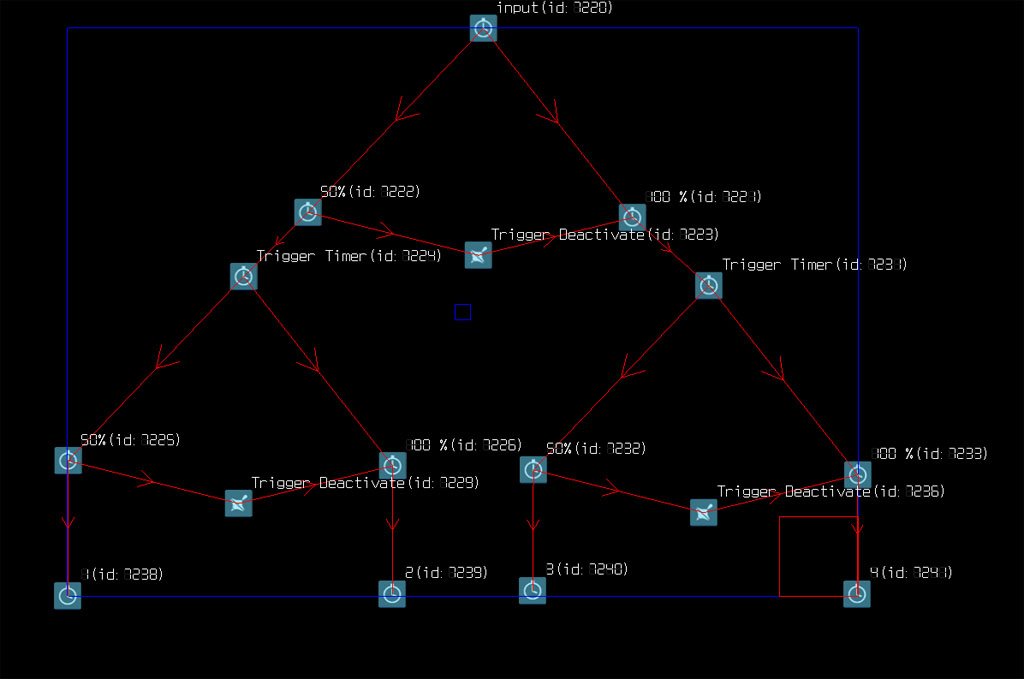The width and height of the screenshot is (1024, 679).
Task: Click the 'Trigger Deactivate (id: 7229)' label
Action: click(x=365, y=482)
